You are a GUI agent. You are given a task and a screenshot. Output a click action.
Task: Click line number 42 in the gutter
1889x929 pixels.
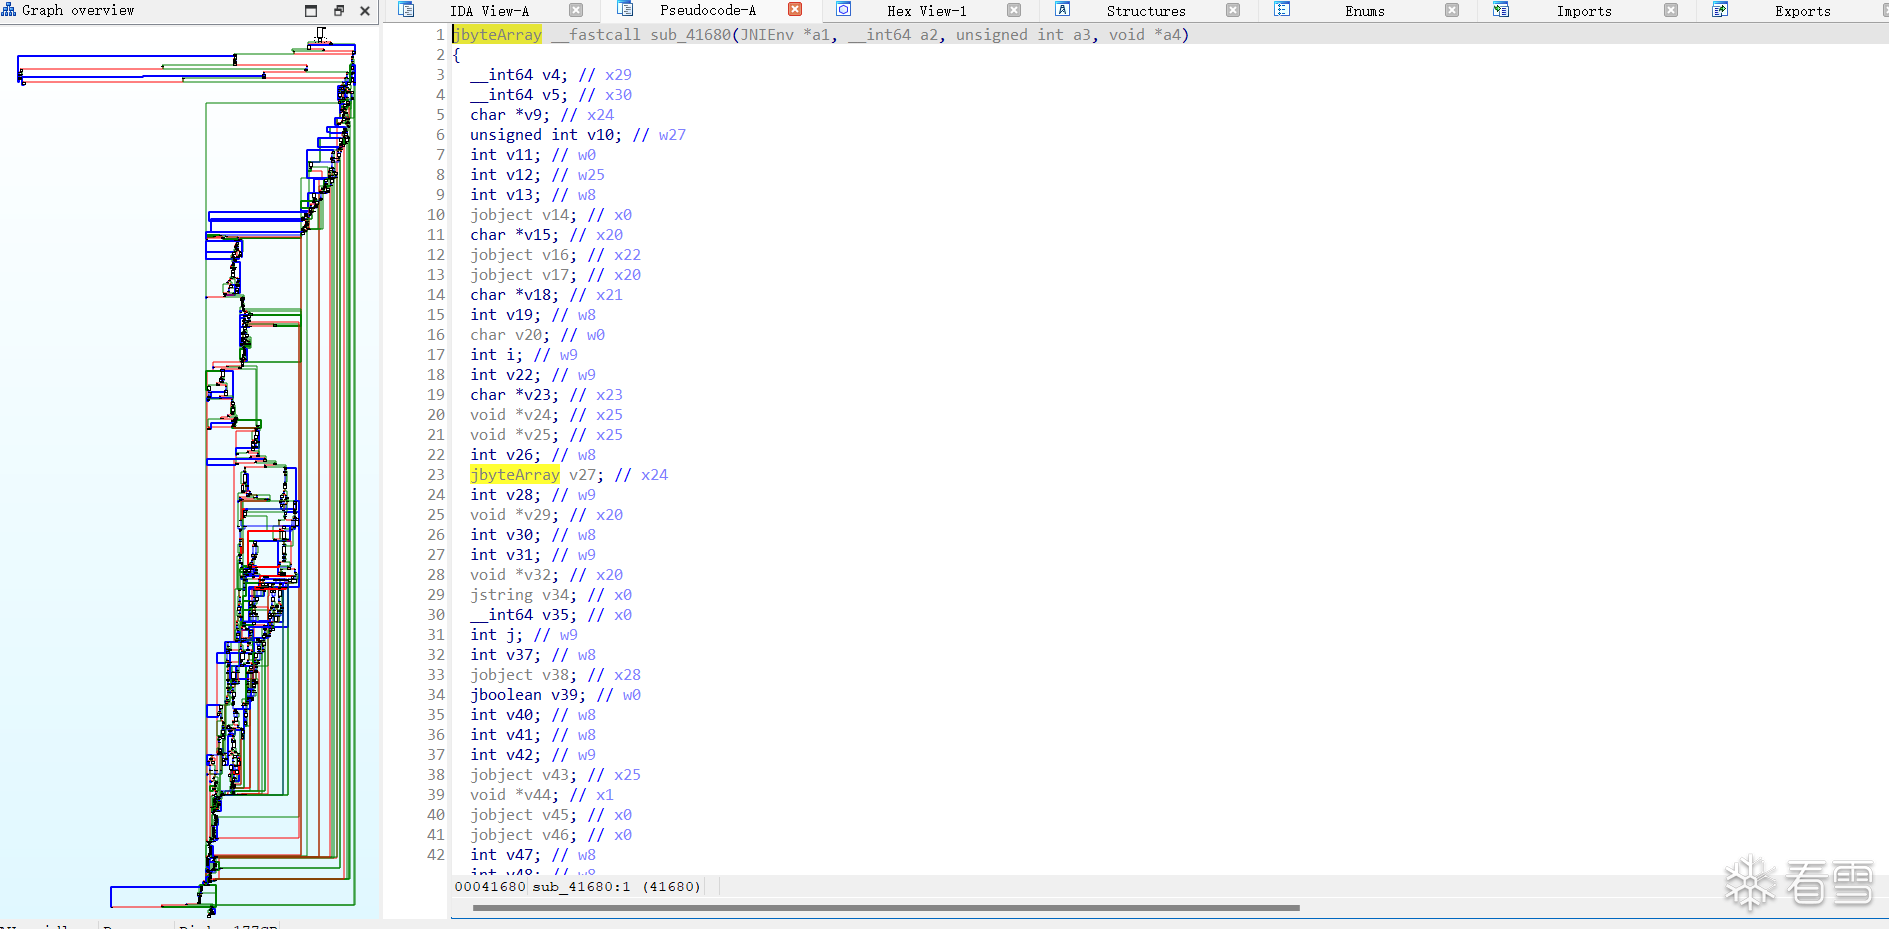tap(436, 855)
